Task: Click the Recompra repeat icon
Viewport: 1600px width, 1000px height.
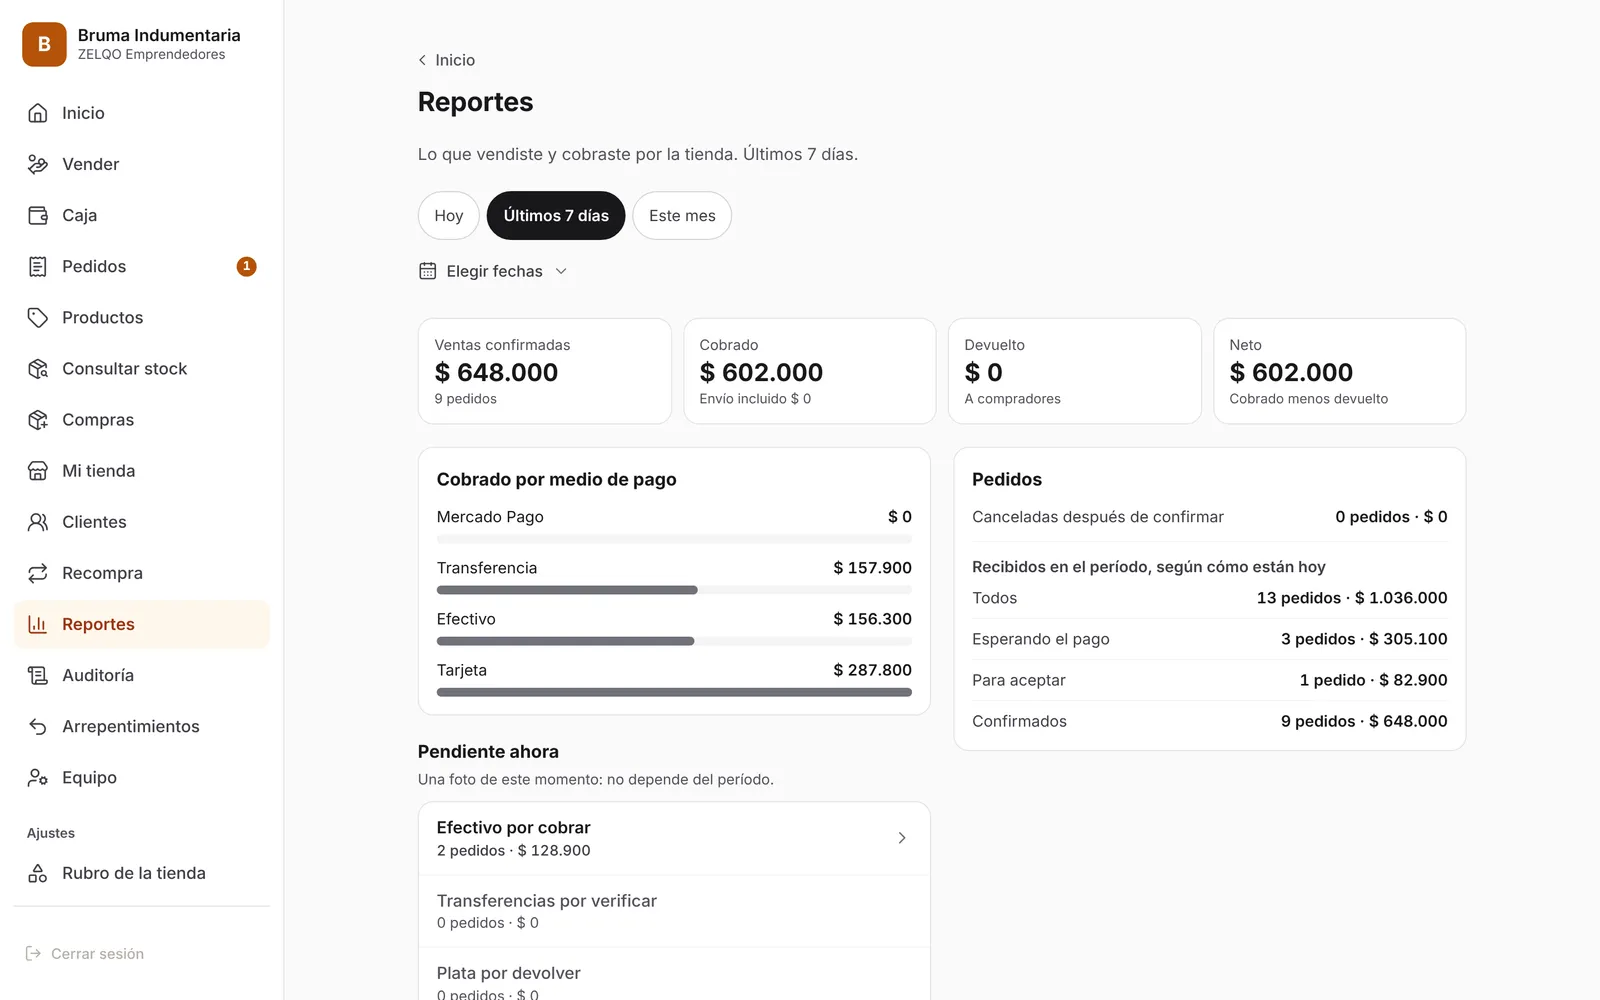Action: point(38,573)
